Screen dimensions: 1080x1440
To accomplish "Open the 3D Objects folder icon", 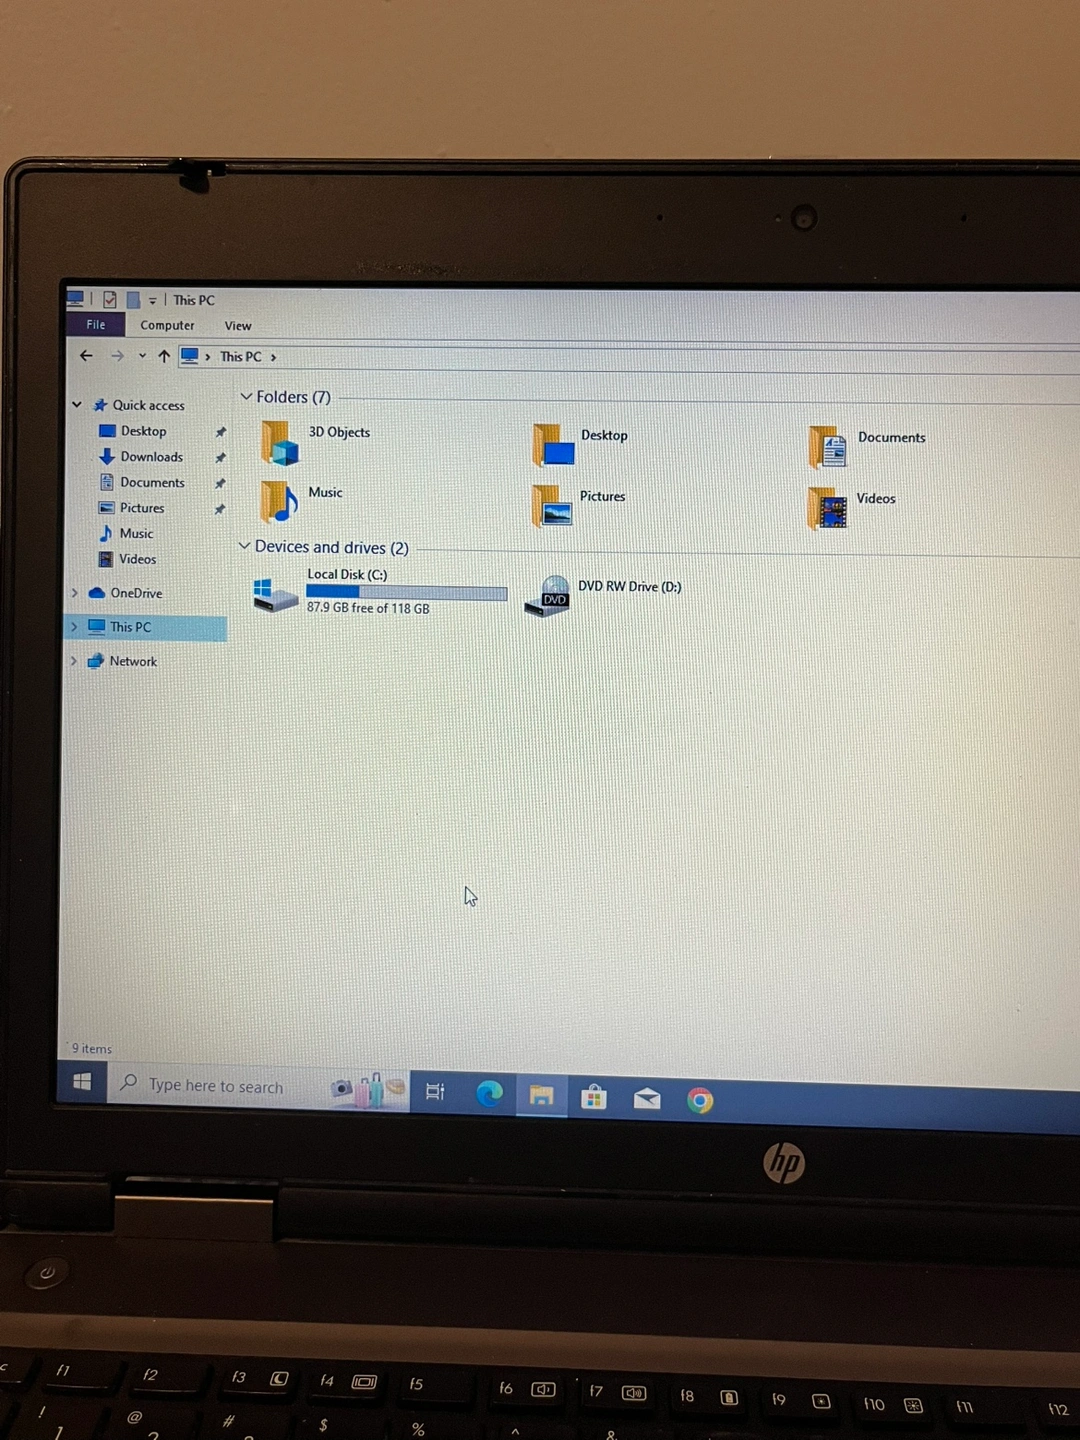I will [x=280, y=443].
